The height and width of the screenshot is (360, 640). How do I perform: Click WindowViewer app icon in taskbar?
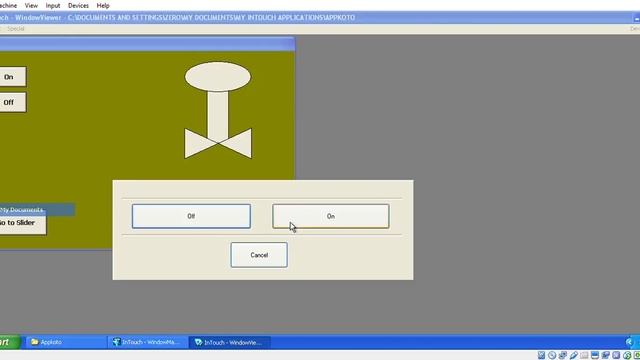(198, 342)
